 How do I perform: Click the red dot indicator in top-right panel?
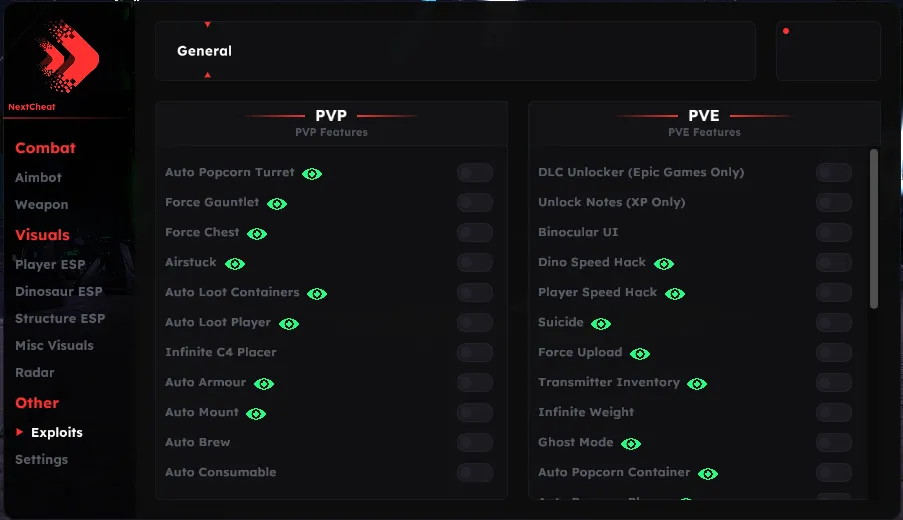click(x=786, y=31)
